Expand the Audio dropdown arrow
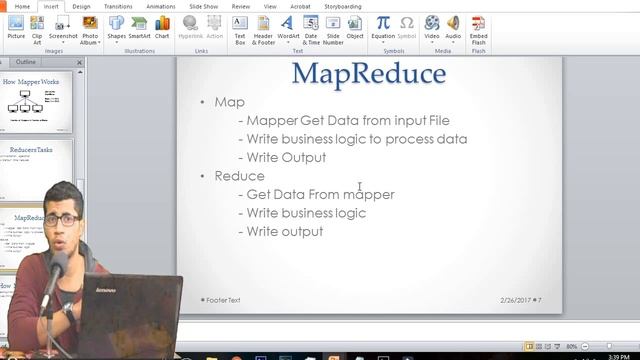Viewport: 640px width, 360px height. [453, 42]
